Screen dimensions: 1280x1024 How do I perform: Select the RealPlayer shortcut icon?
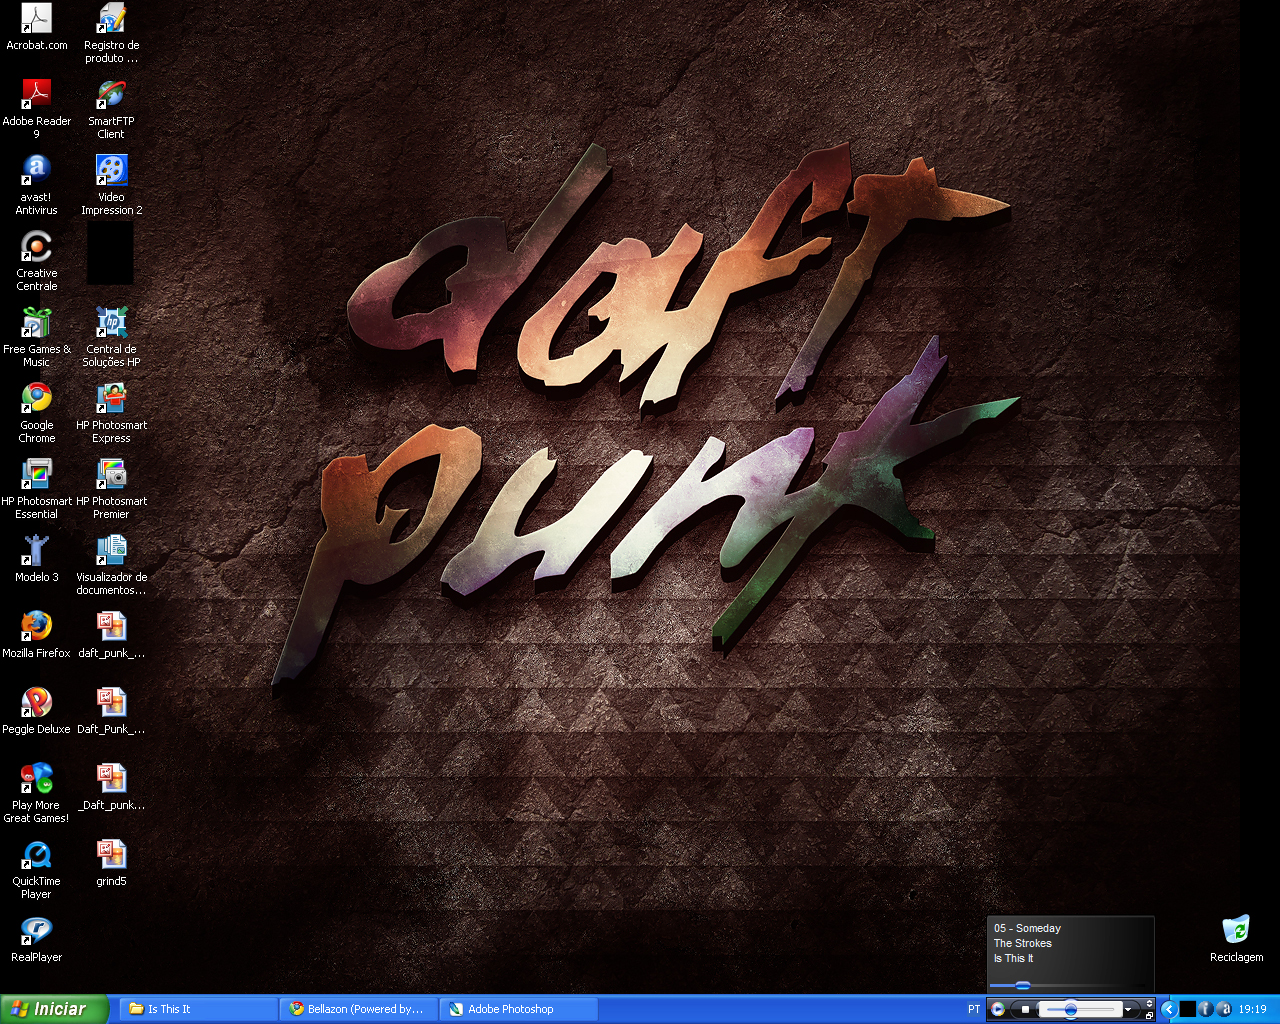(x=37, y=931)
